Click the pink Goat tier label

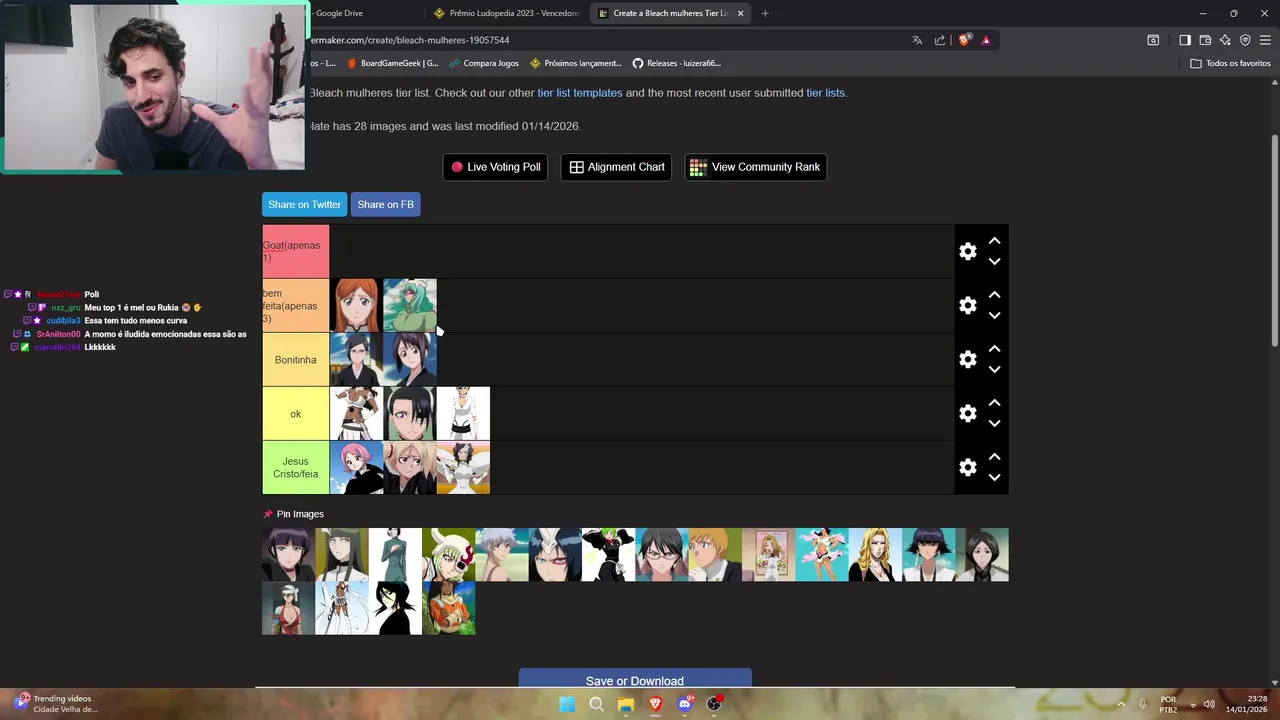coord(295,251)
